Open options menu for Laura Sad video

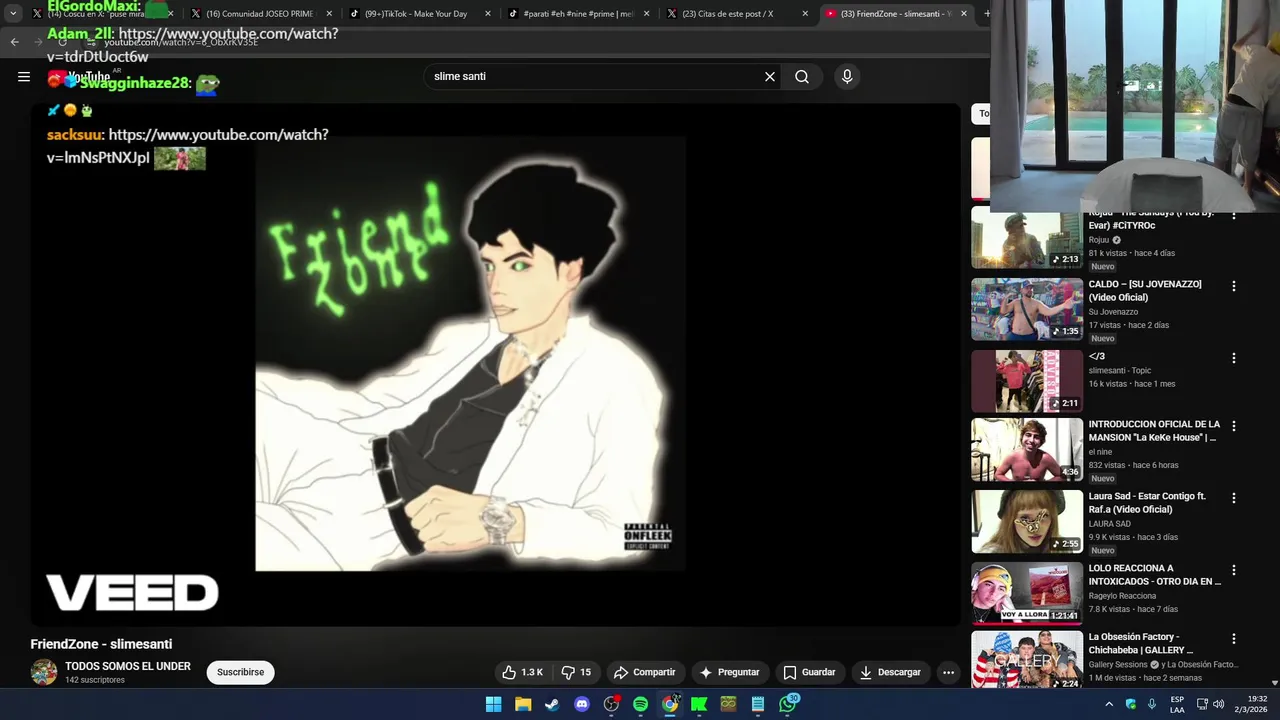pos(1233,498)
